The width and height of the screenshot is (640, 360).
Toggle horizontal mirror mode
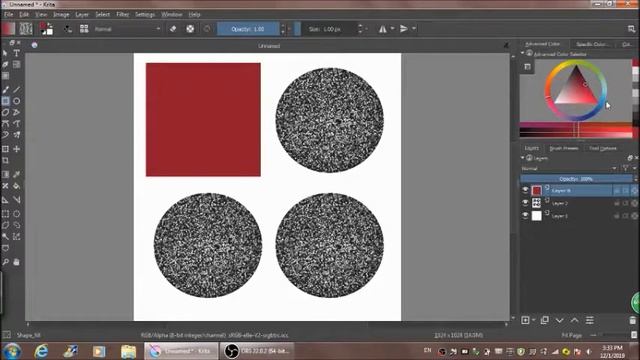tap(382, 29)
